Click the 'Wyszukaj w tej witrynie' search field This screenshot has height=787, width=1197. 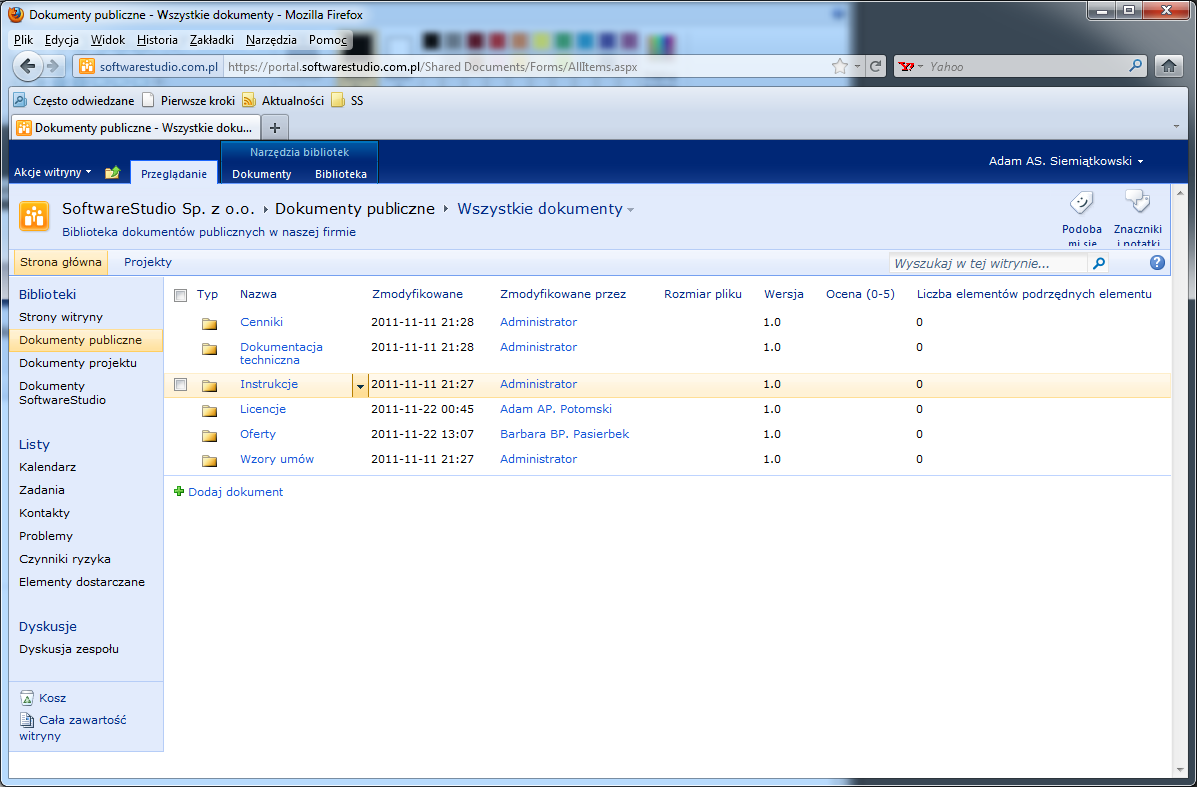coord(989,263)
